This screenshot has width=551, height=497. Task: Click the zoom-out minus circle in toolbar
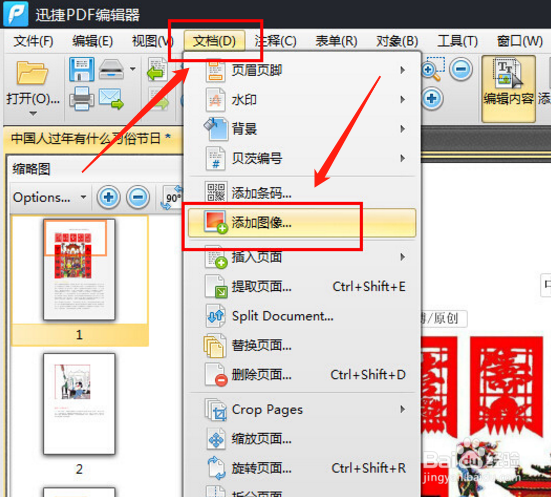point(461,69)
